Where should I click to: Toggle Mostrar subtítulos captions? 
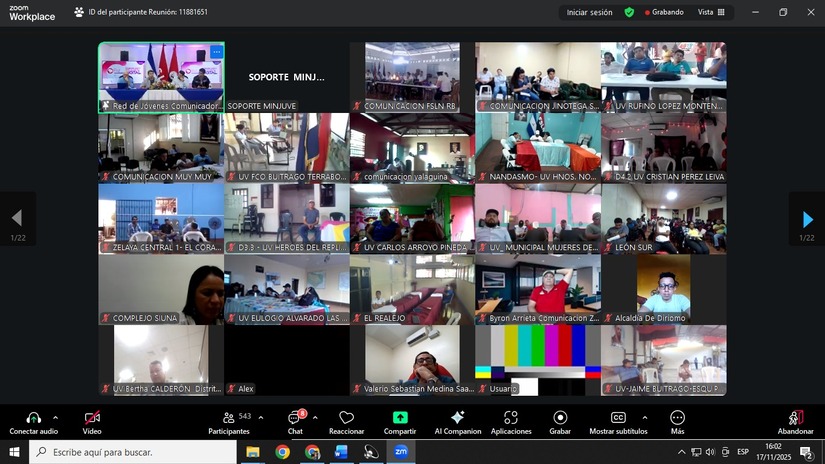point(618,417)
